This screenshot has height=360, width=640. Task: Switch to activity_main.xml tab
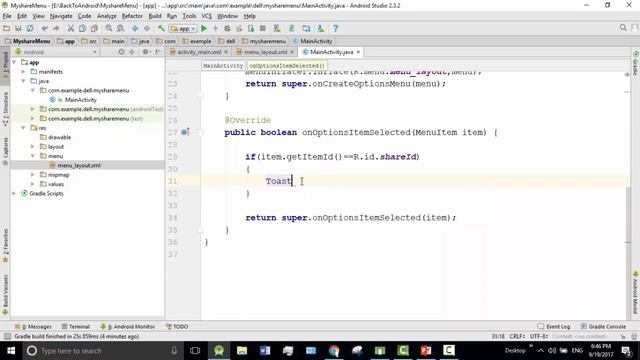pos(199,52)
